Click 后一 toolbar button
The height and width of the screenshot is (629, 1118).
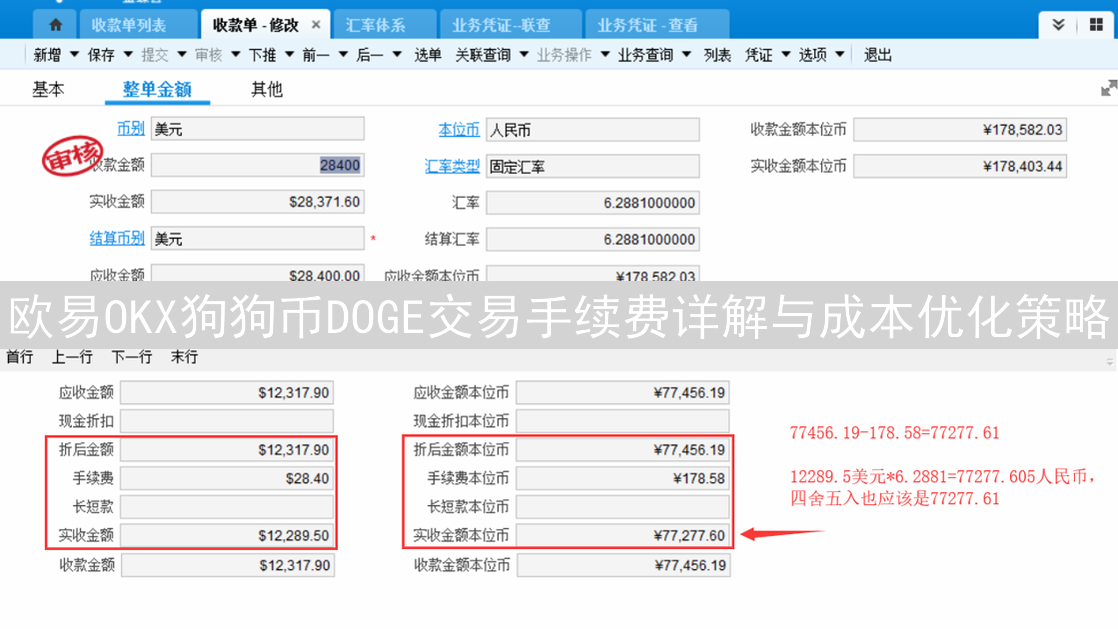click(369, 55)
